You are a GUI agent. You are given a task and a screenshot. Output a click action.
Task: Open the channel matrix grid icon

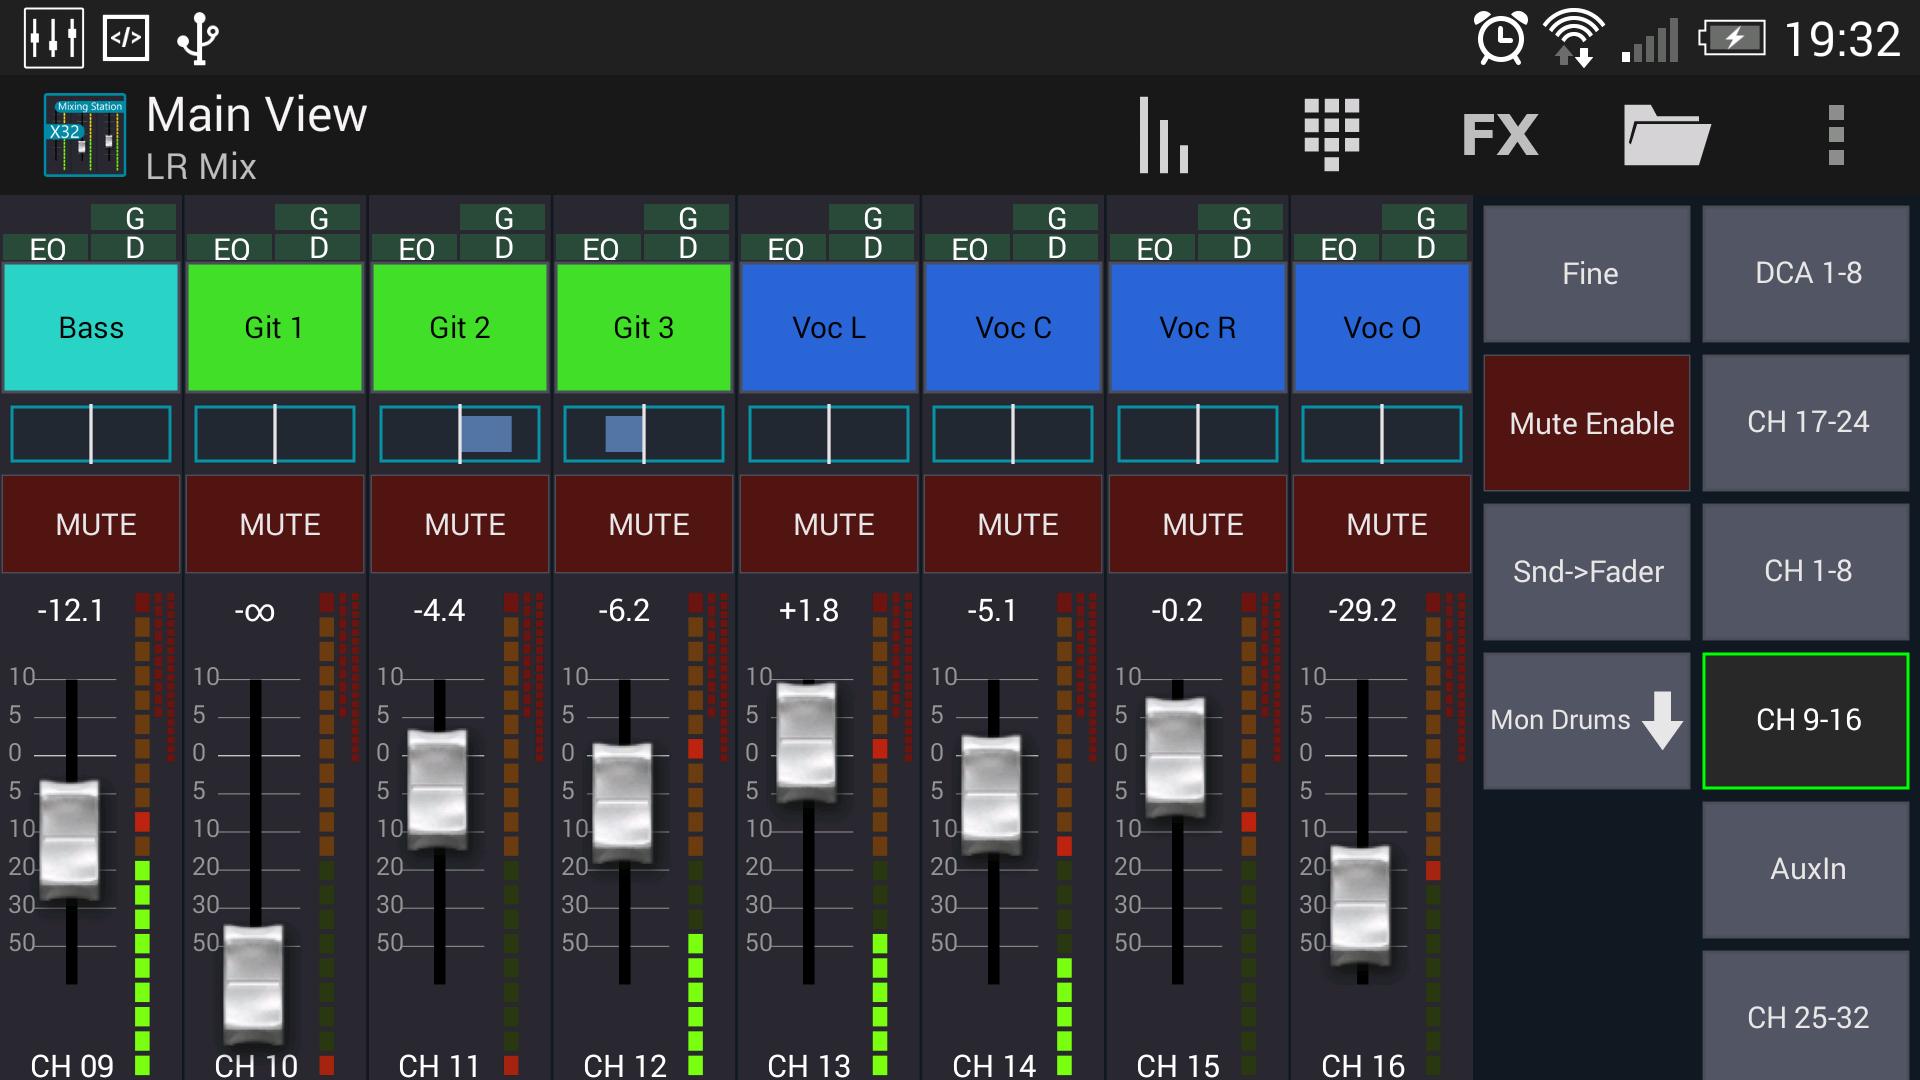coord(1333,133)
